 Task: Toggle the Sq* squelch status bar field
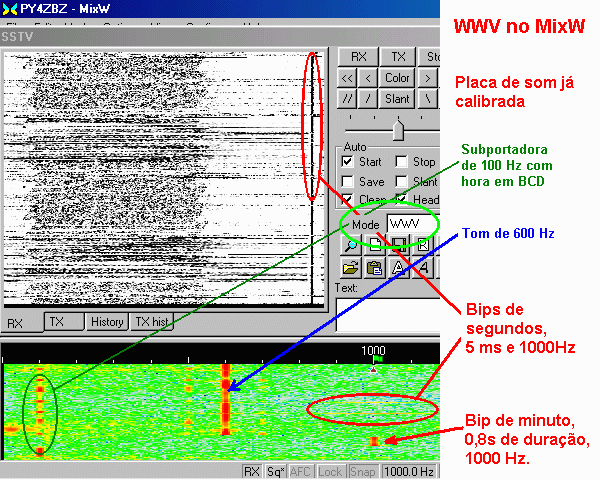(x=276, y=472)
